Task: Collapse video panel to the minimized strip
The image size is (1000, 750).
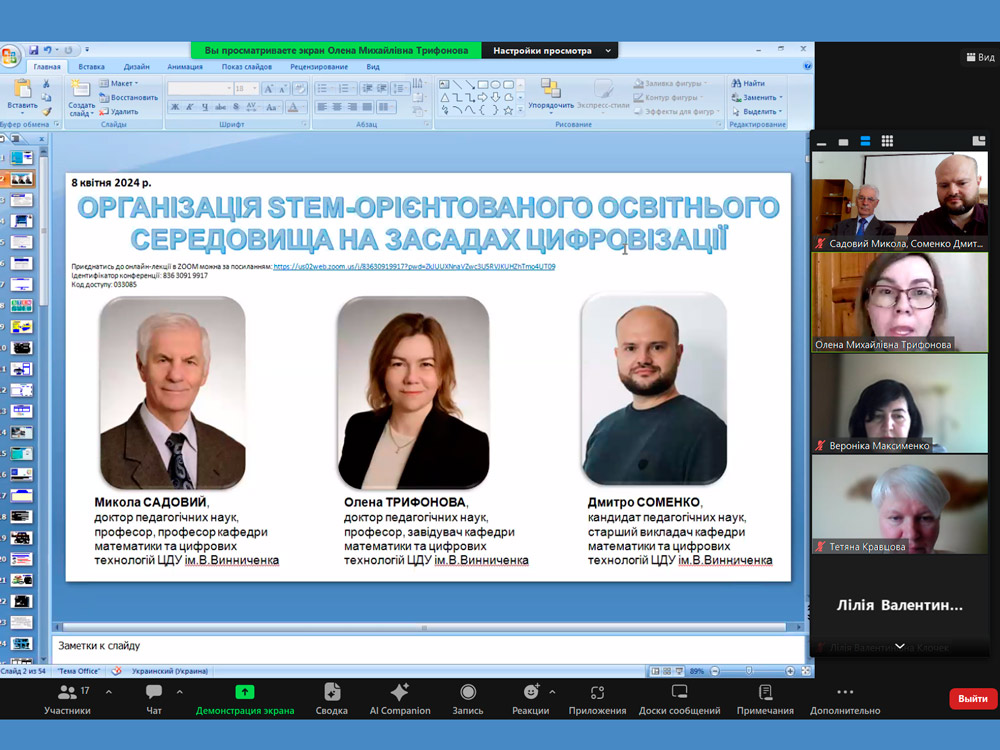Action: pyautogui.click(x=821, y=141)
